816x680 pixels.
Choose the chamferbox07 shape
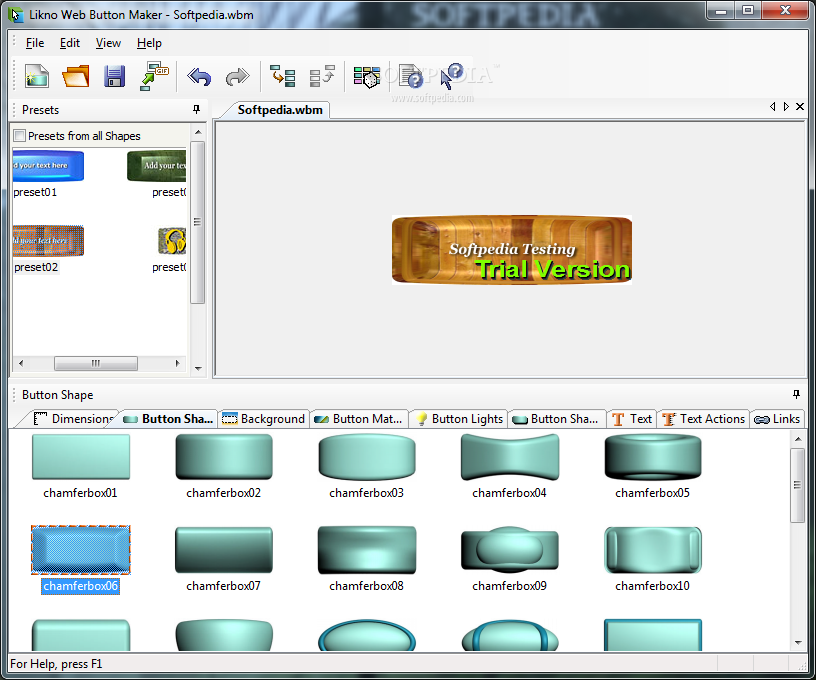(224, 550)
